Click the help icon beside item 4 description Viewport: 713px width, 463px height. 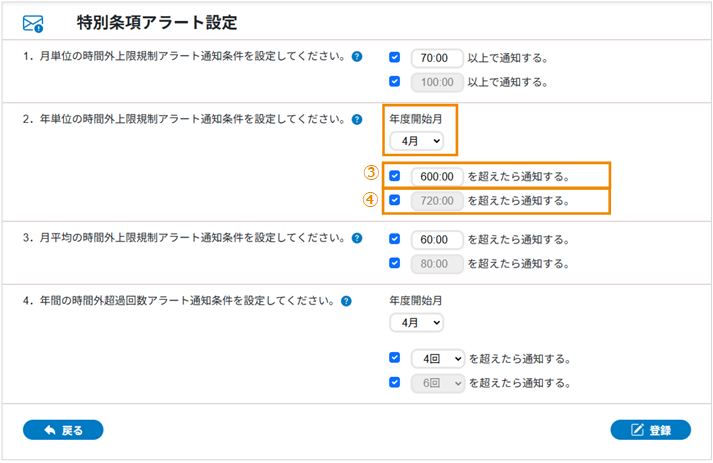[x=346, y=300]
